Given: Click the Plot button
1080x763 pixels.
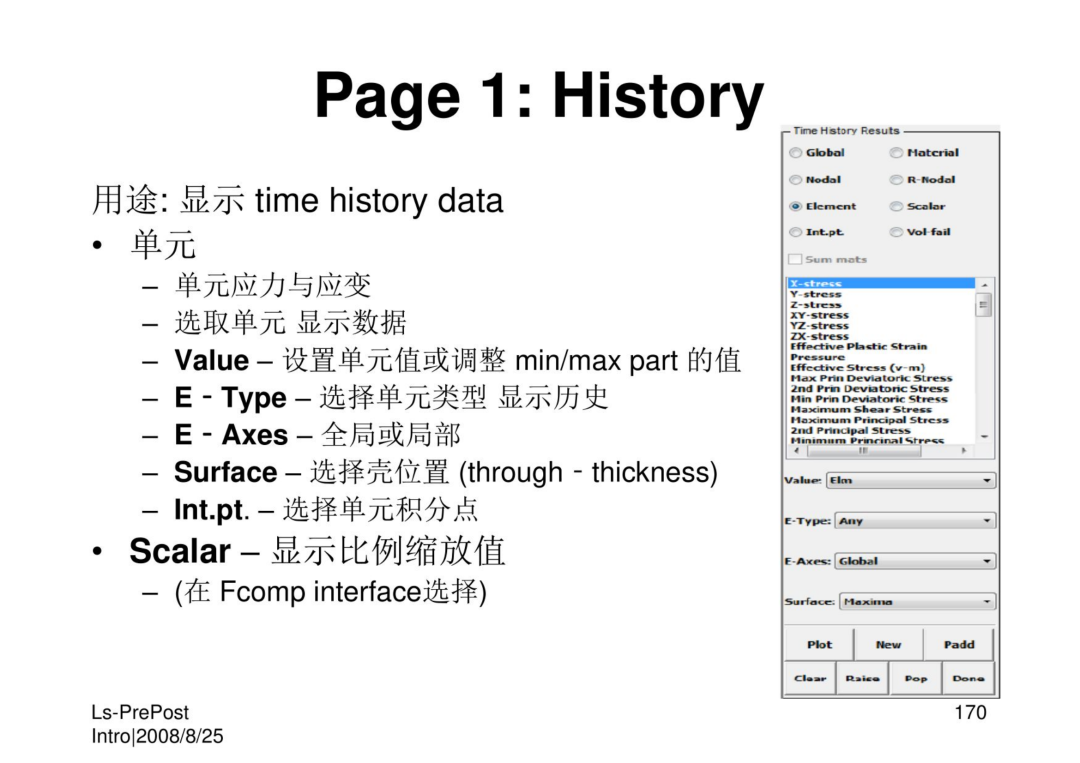Looking at the screenshot, I should tap(819, 645).
